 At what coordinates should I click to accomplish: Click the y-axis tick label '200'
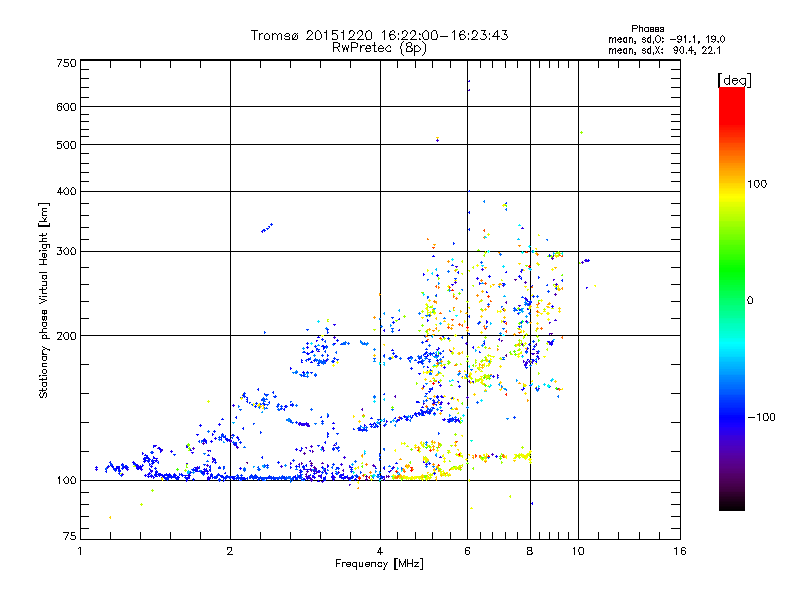pos(67,336)
